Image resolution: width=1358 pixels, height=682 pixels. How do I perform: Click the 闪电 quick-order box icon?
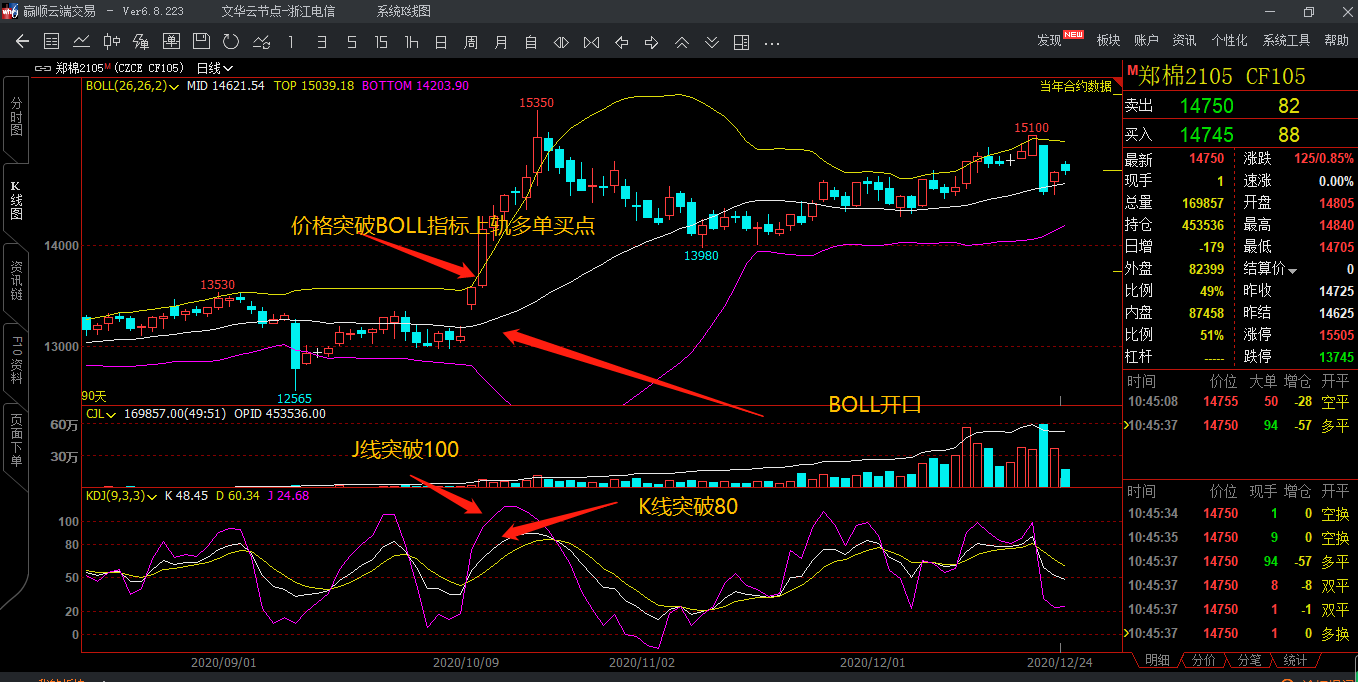[171, 42]
